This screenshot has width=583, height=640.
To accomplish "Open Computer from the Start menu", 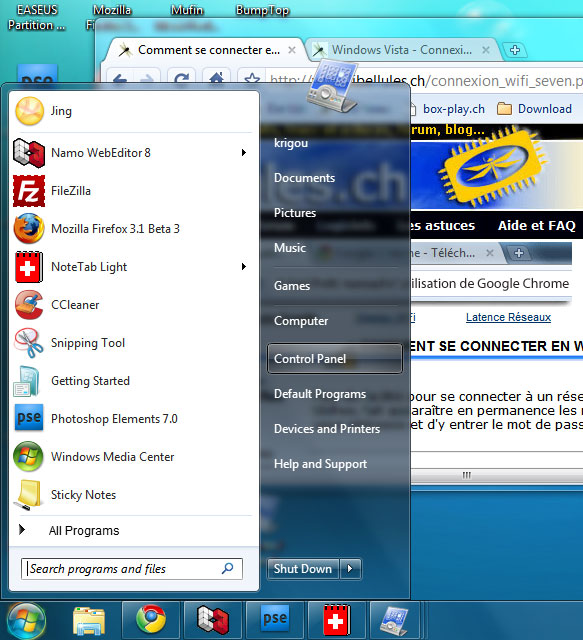I will coord(301,321).
